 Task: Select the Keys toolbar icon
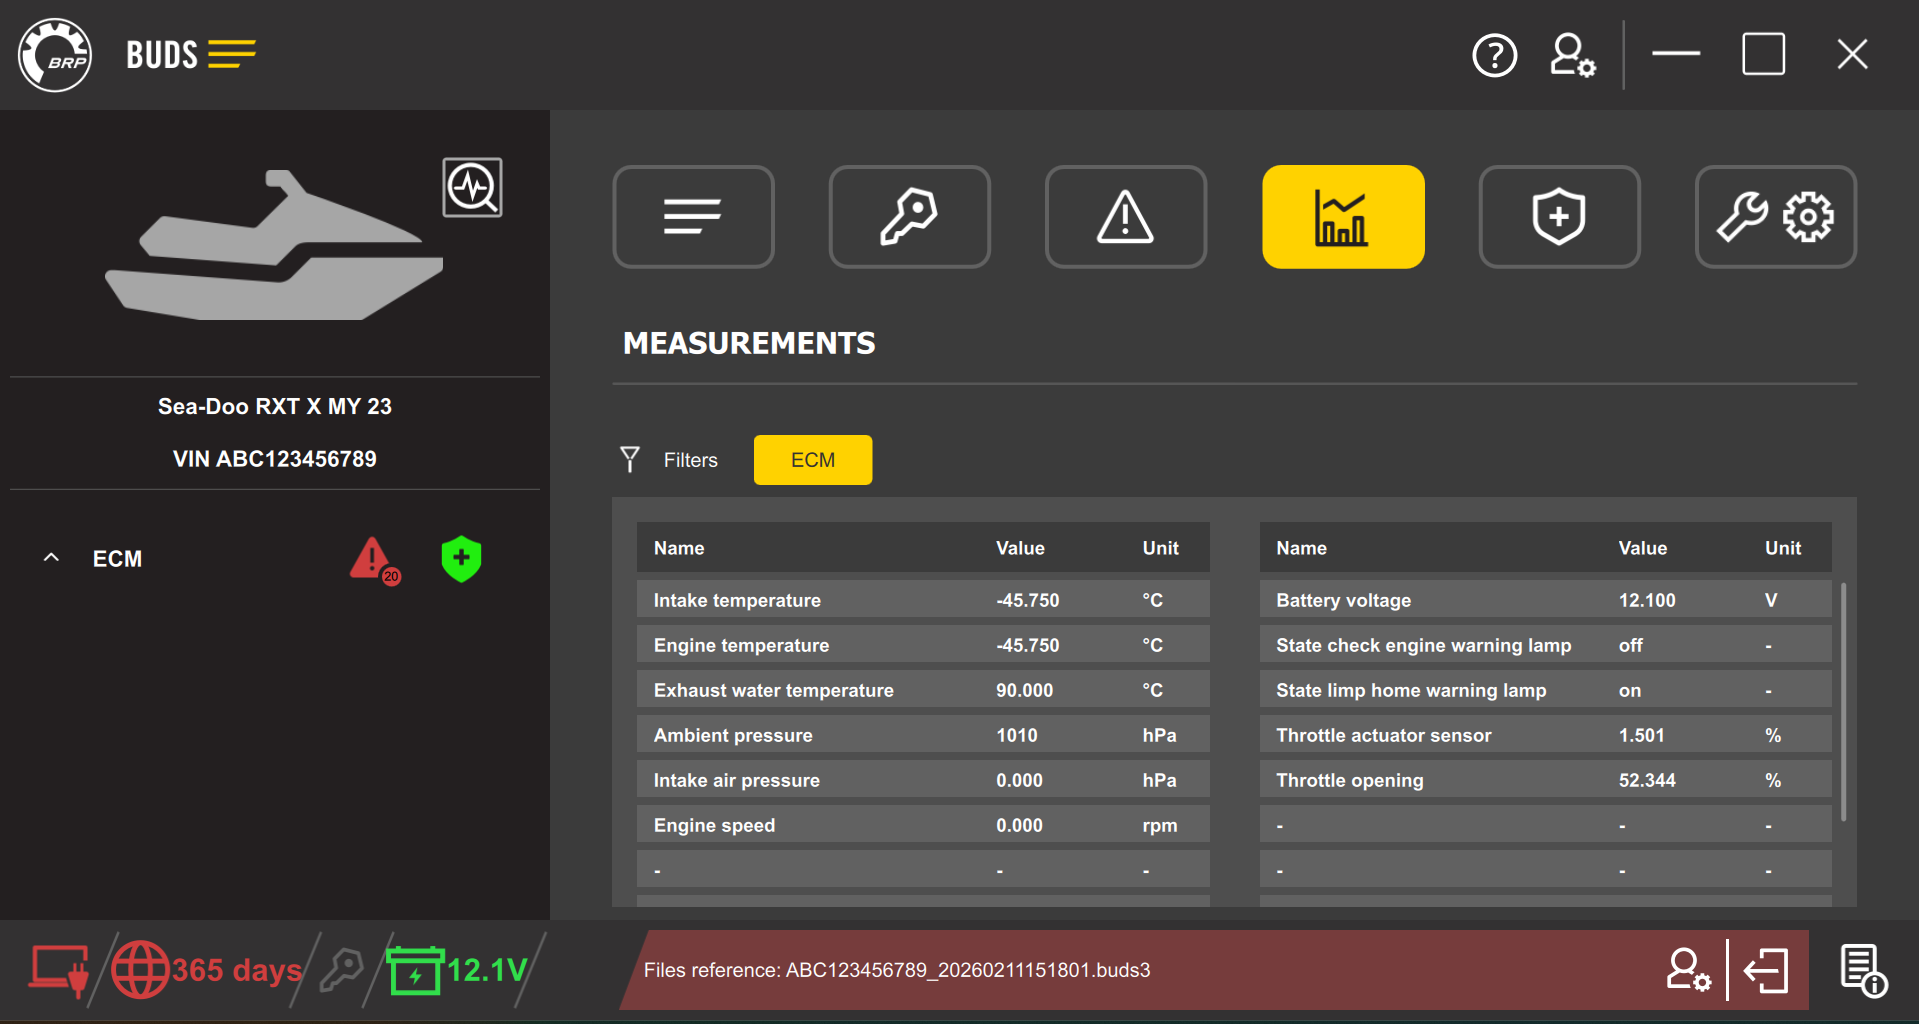pyautogui.click(x=909, y=216)
